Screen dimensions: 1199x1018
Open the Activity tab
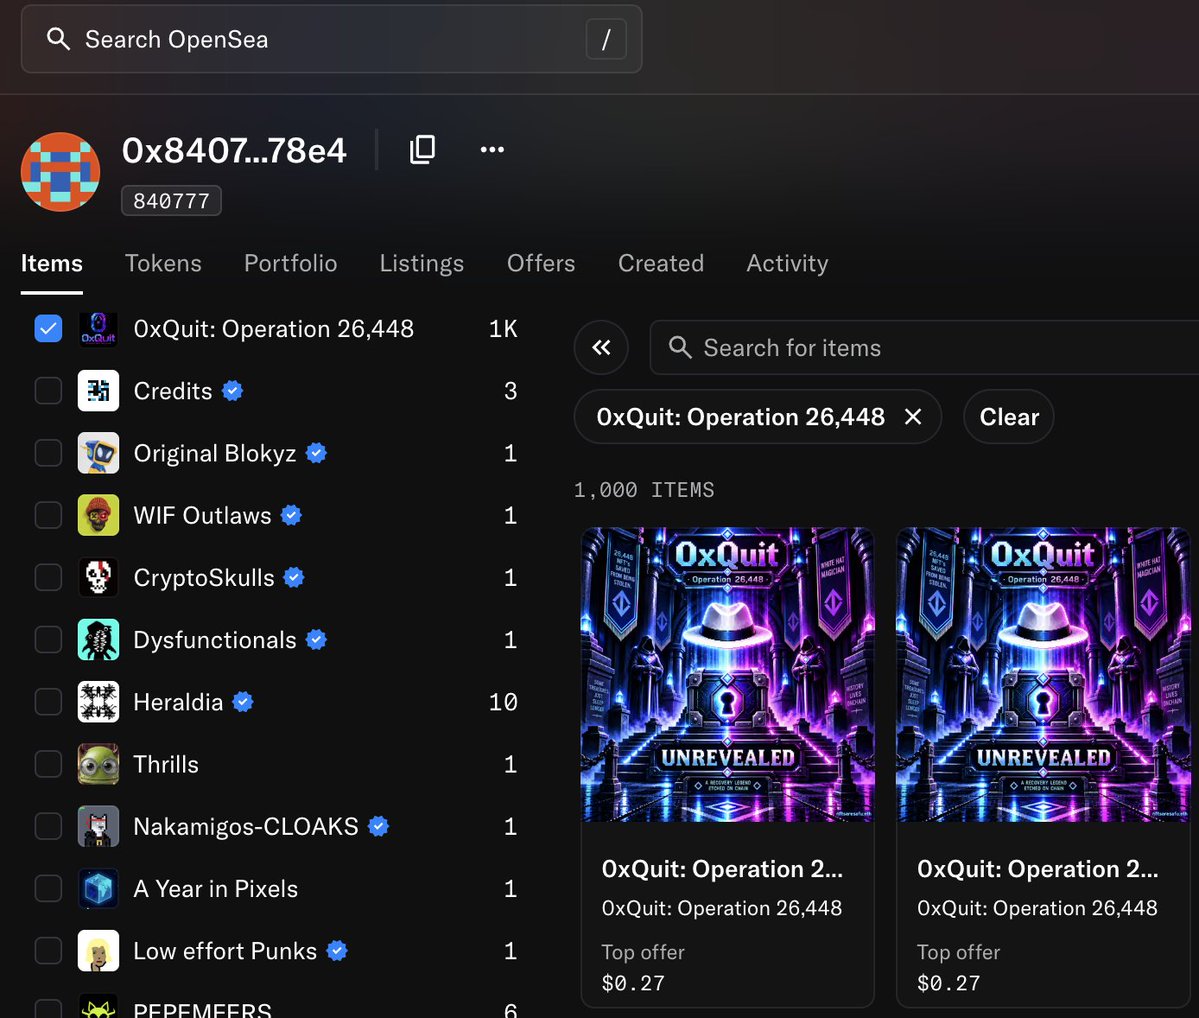tap(787, 263)
